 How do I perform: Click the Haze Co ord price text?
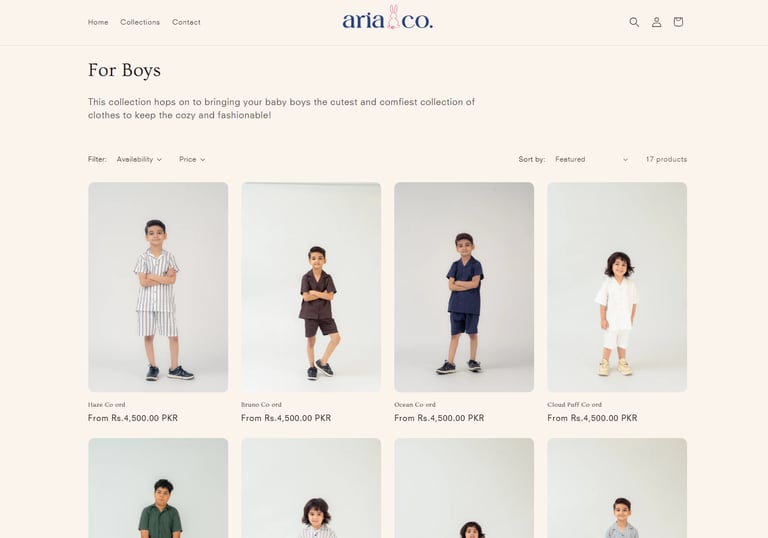pyautogui.click(x=133, y=418)
